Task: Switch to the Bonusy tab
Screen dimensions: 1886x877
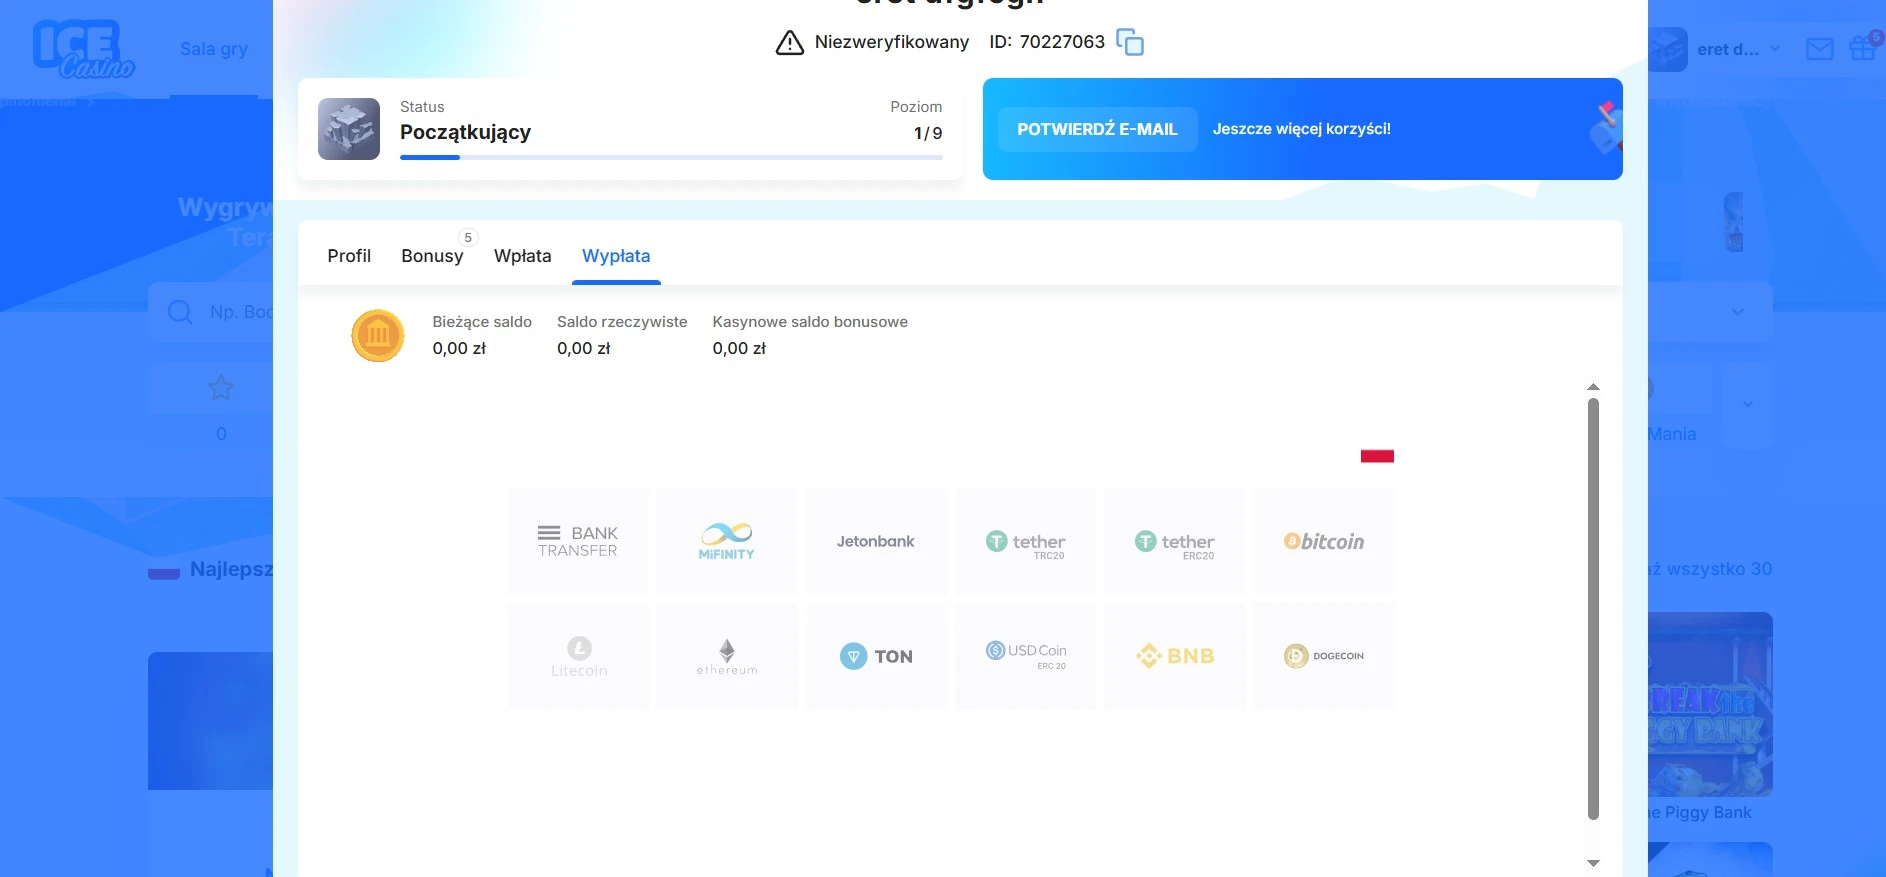Action: coord(432,256)
